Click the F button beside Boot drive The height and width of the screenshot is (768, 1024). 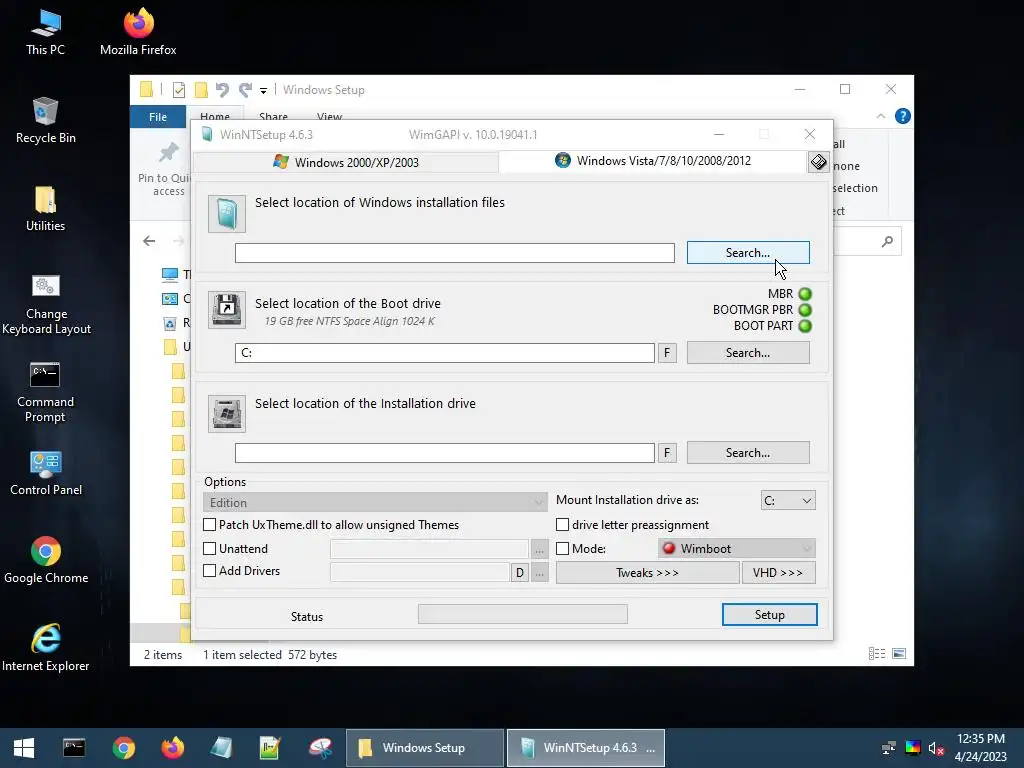(667, 353)
